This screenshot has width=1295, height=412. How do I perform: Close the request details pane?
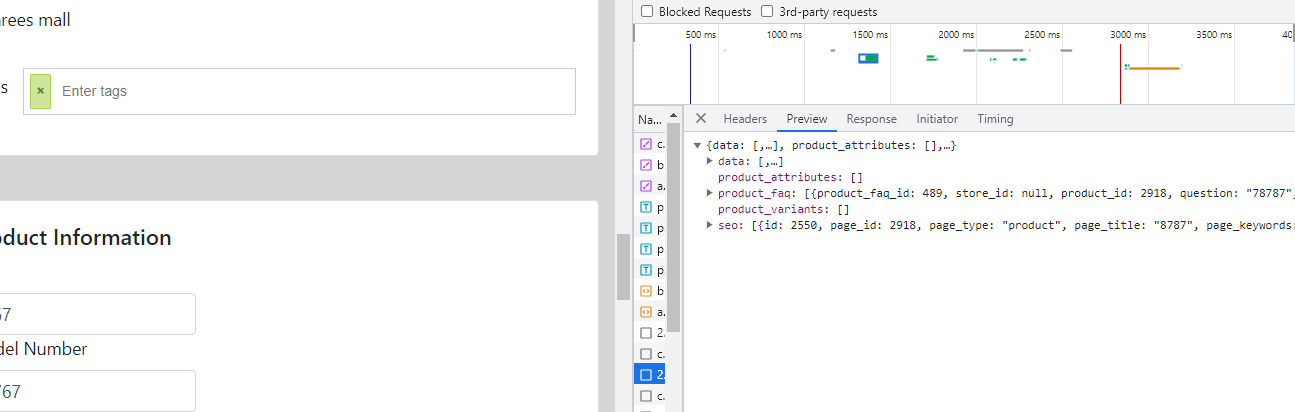(700, 119)
